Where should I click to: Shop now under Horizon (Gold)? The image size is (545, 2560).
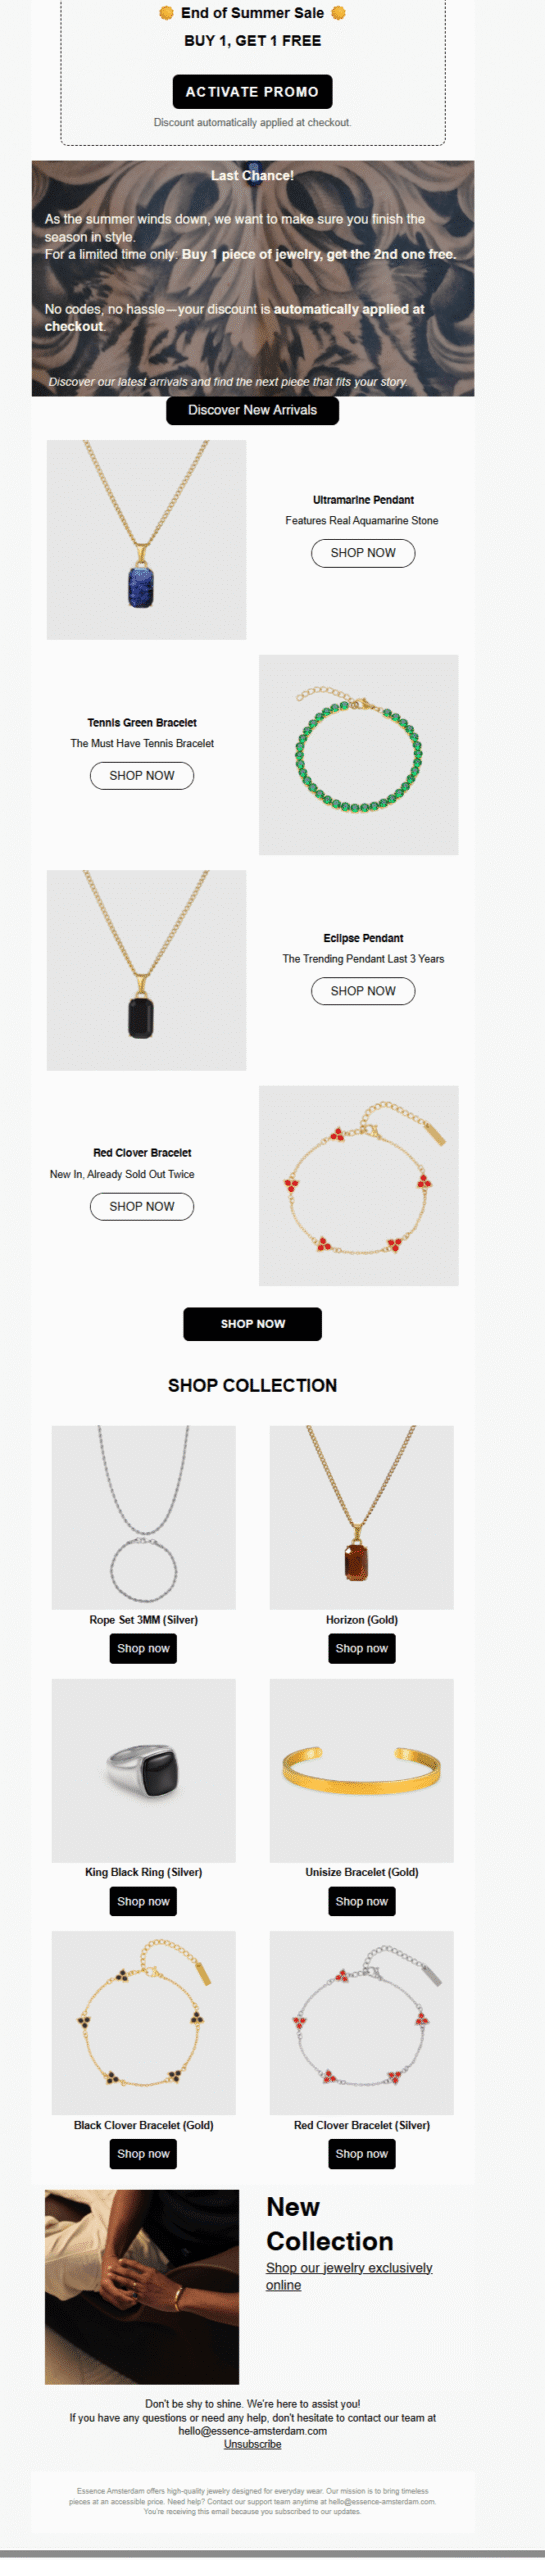(x=362, y=1648)
